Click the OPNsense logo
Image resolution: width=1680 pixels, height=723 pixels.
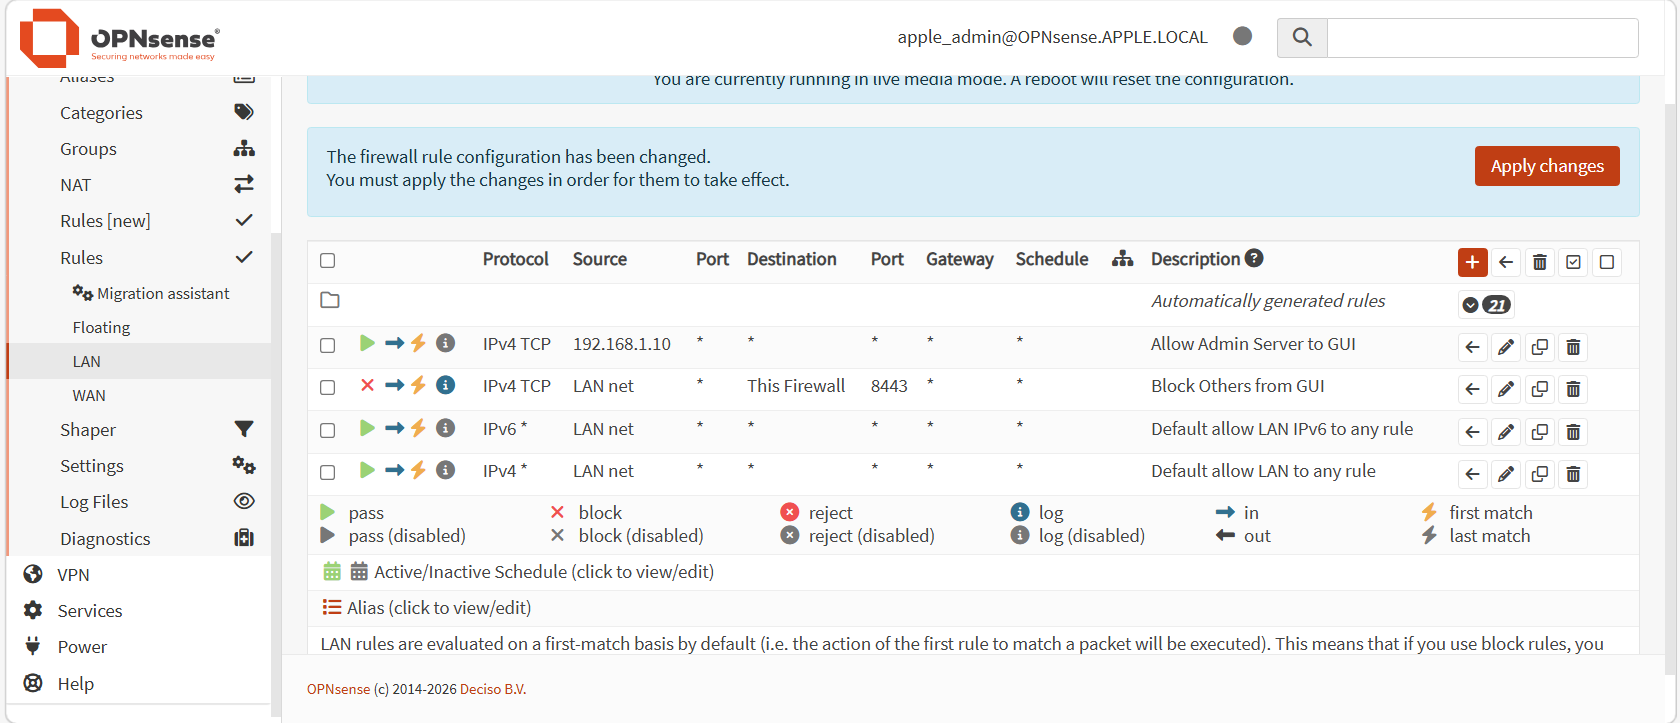pyautogui.click(x=120, y=38)
